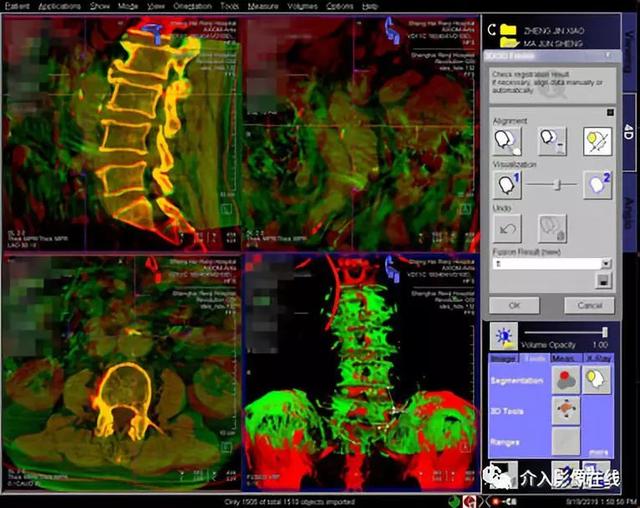Click the 'more' link in the Tools panel

598,452
